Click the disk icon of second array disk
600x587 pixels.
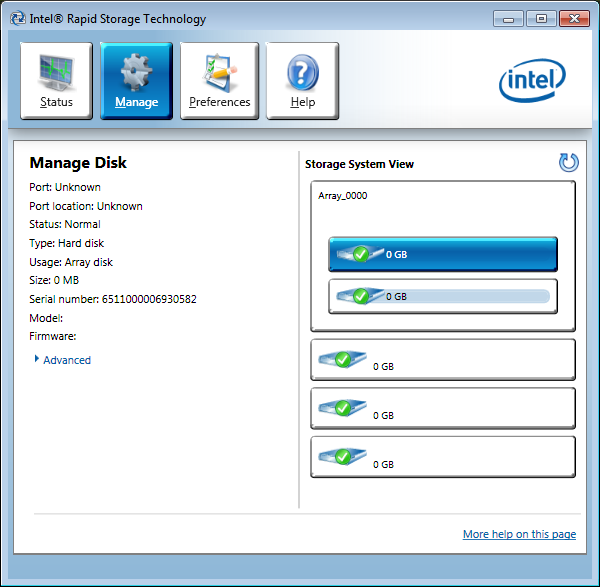[x=360, y=296]
